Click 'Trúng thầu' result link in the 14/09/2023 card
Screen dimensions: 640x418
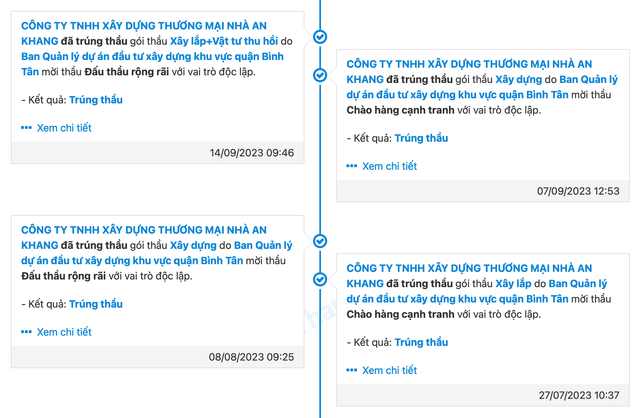pos(96,100)
